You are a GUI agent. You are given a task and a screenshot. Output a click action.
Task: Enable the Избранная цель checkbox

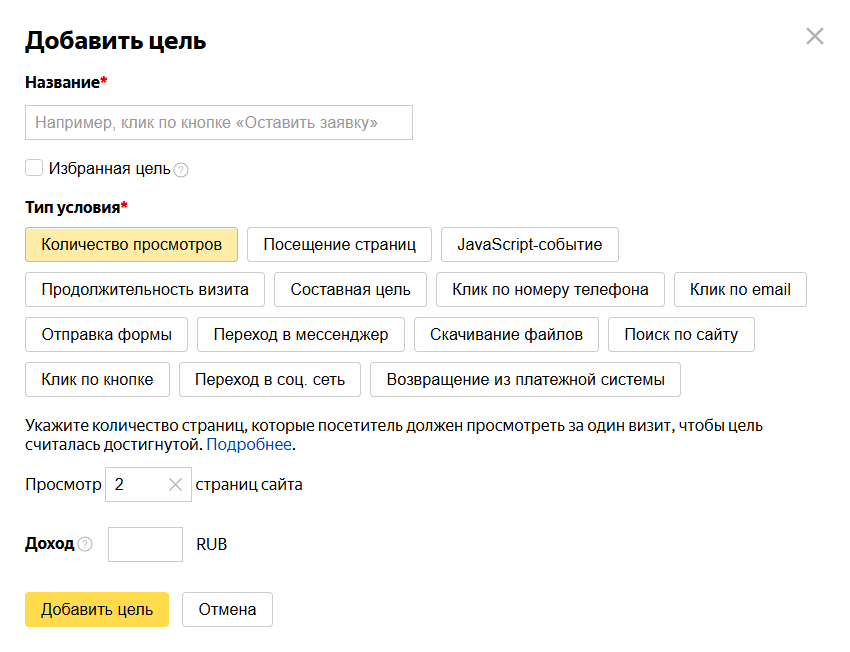point(34,168)
